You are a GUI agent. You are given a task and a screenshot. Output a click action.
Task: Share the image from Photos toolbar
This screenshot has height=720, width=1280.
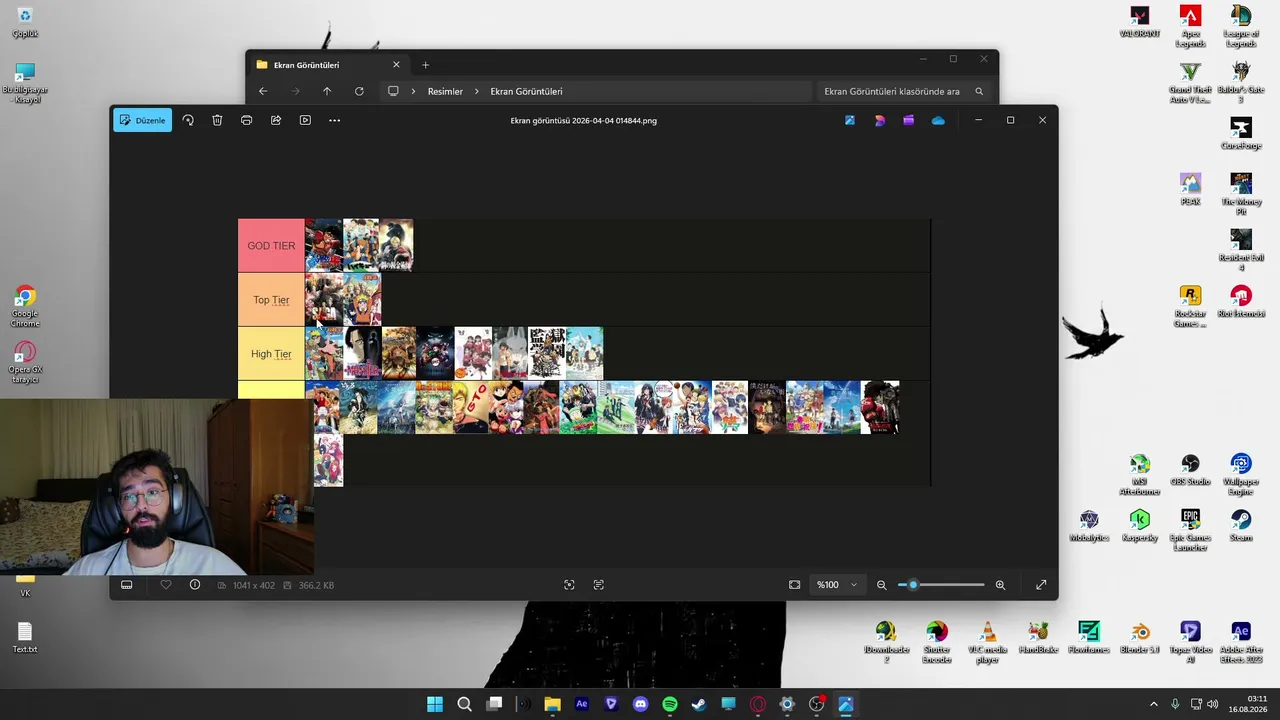click(276, 120)
